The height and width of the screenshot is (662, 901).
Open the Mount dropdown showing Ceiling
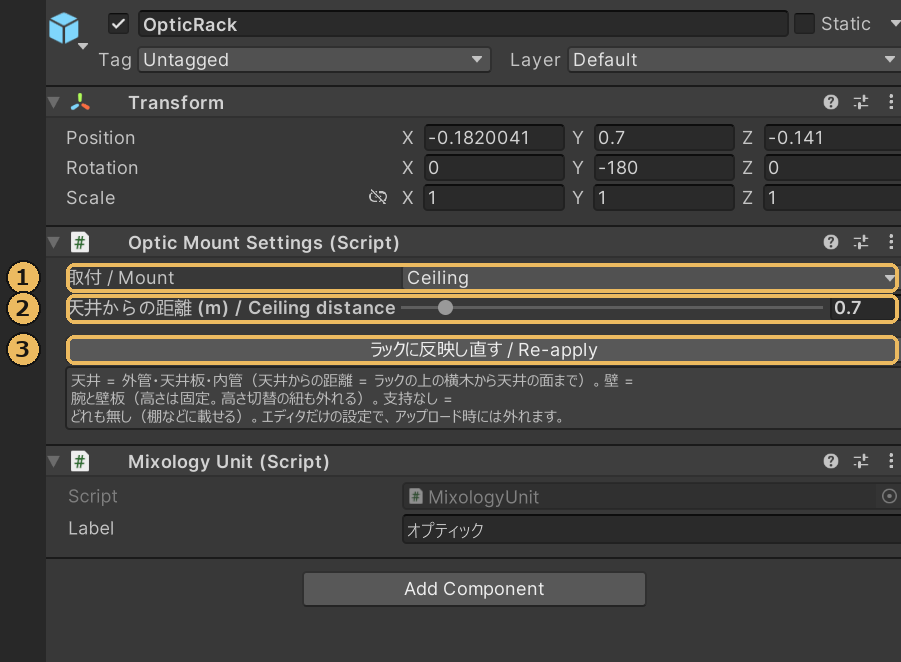coord(649,278)
